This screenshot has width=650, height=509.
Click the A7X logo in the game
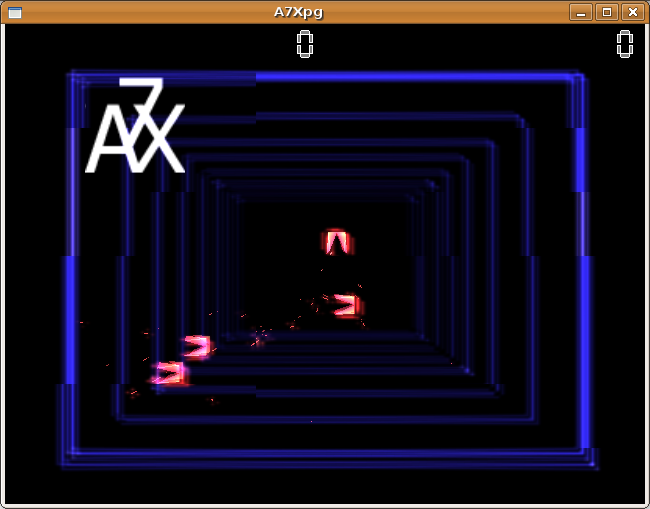[x=135, y=125]
